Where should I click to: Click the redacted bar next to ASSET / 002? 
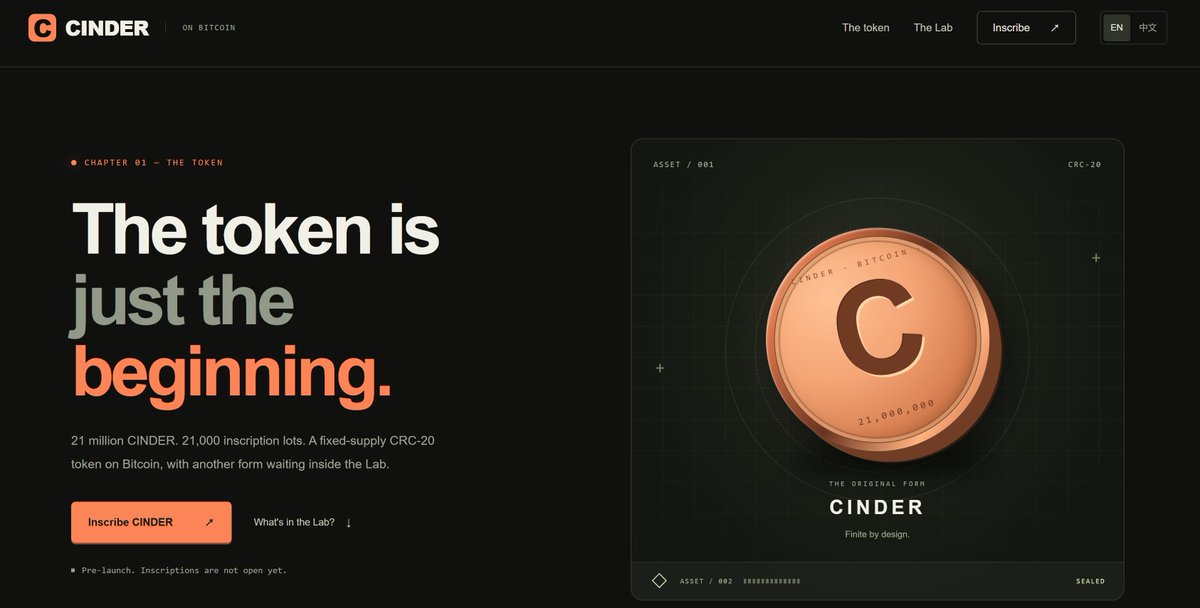click(x=771, y=581)
